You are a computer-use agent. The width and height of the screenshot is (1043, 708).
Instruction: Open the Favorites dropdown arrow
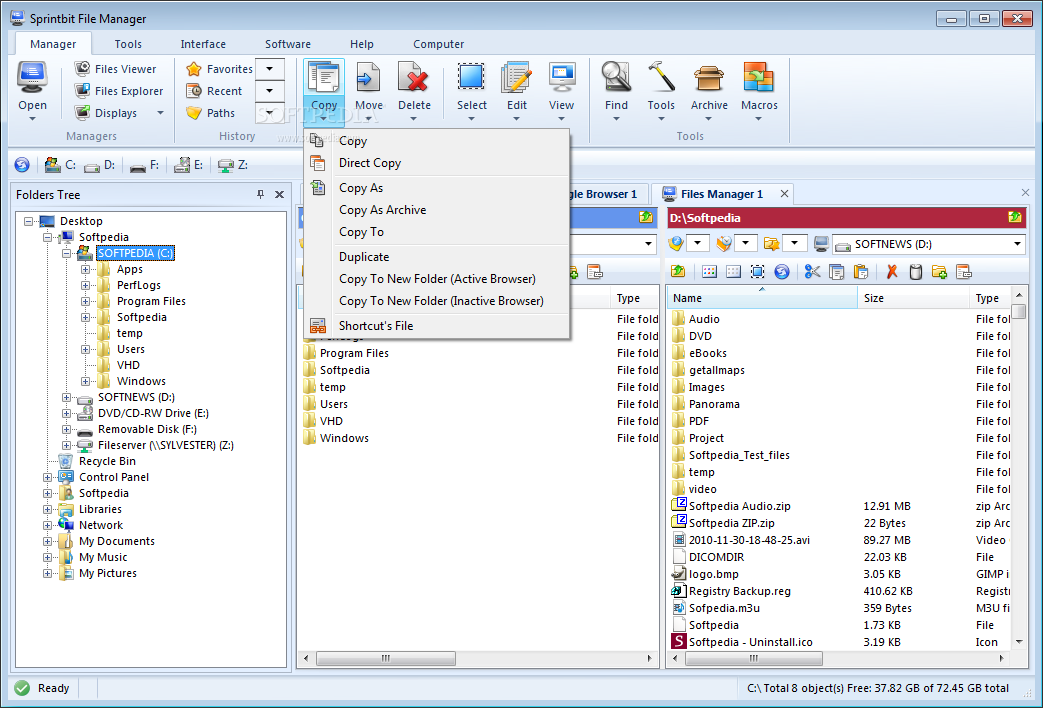269,69
